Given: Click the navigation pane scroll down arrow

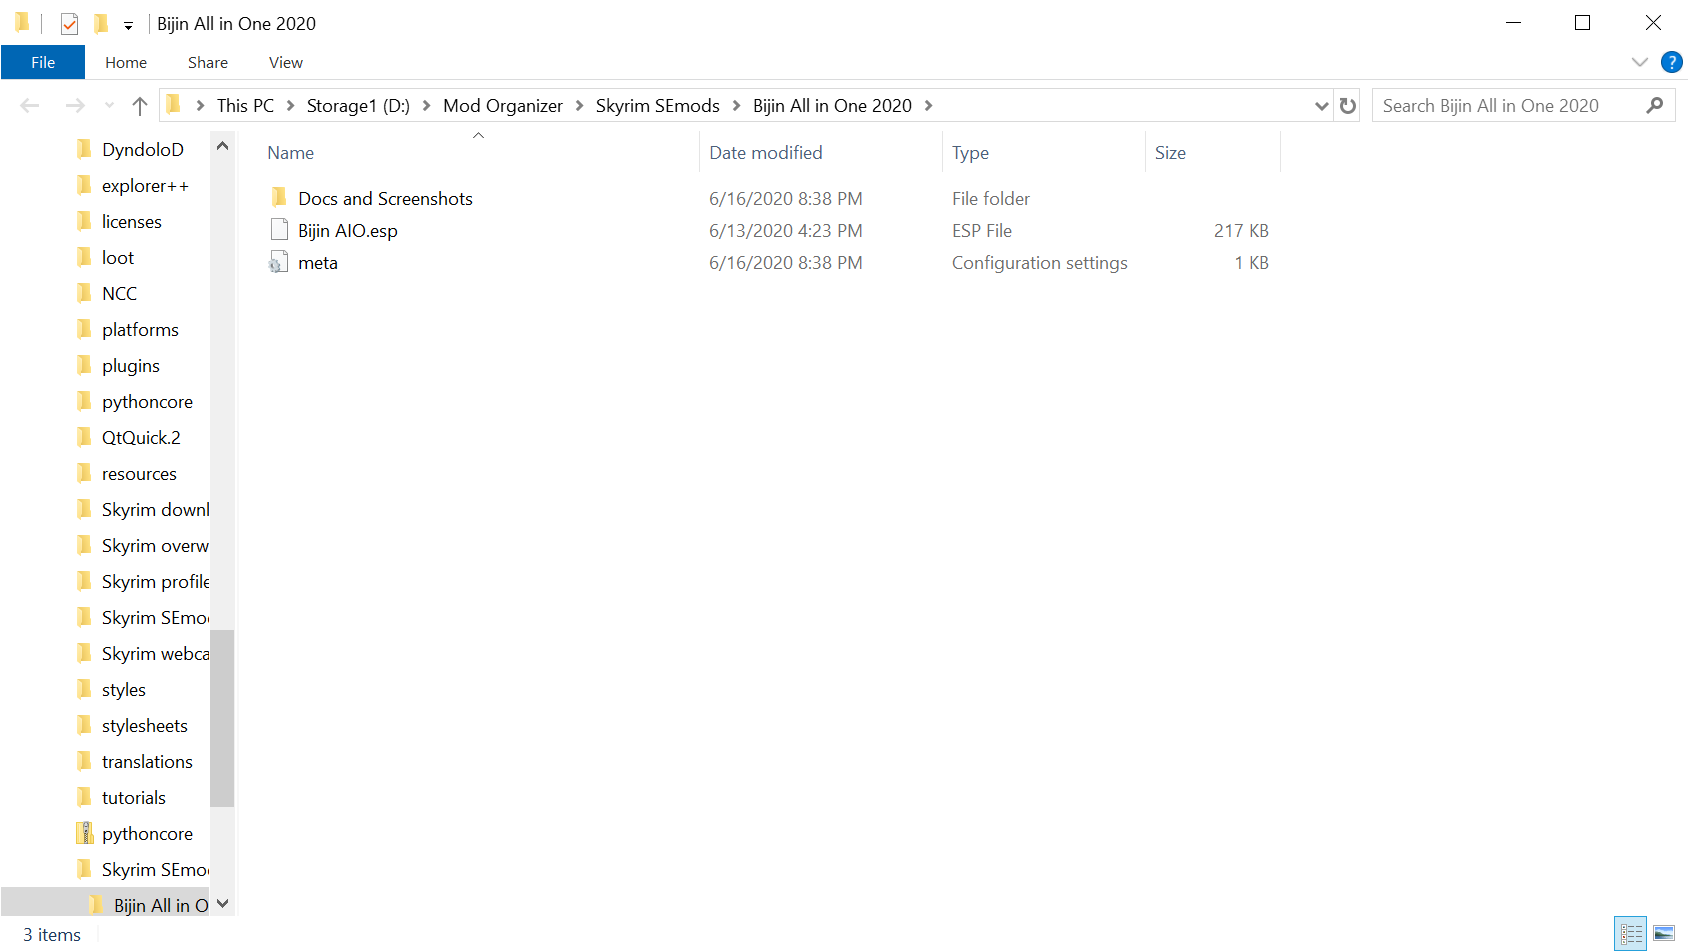Looking at the screenshot, I should 222,903.
